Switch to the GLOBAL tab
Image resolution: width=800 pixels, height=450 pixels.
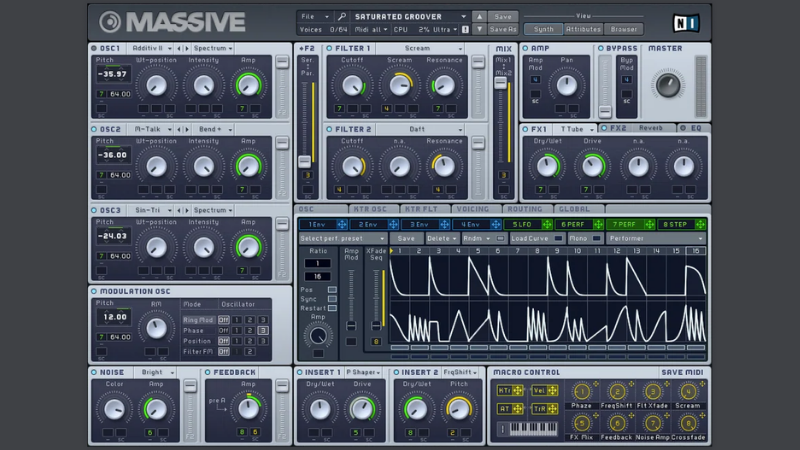578,209
